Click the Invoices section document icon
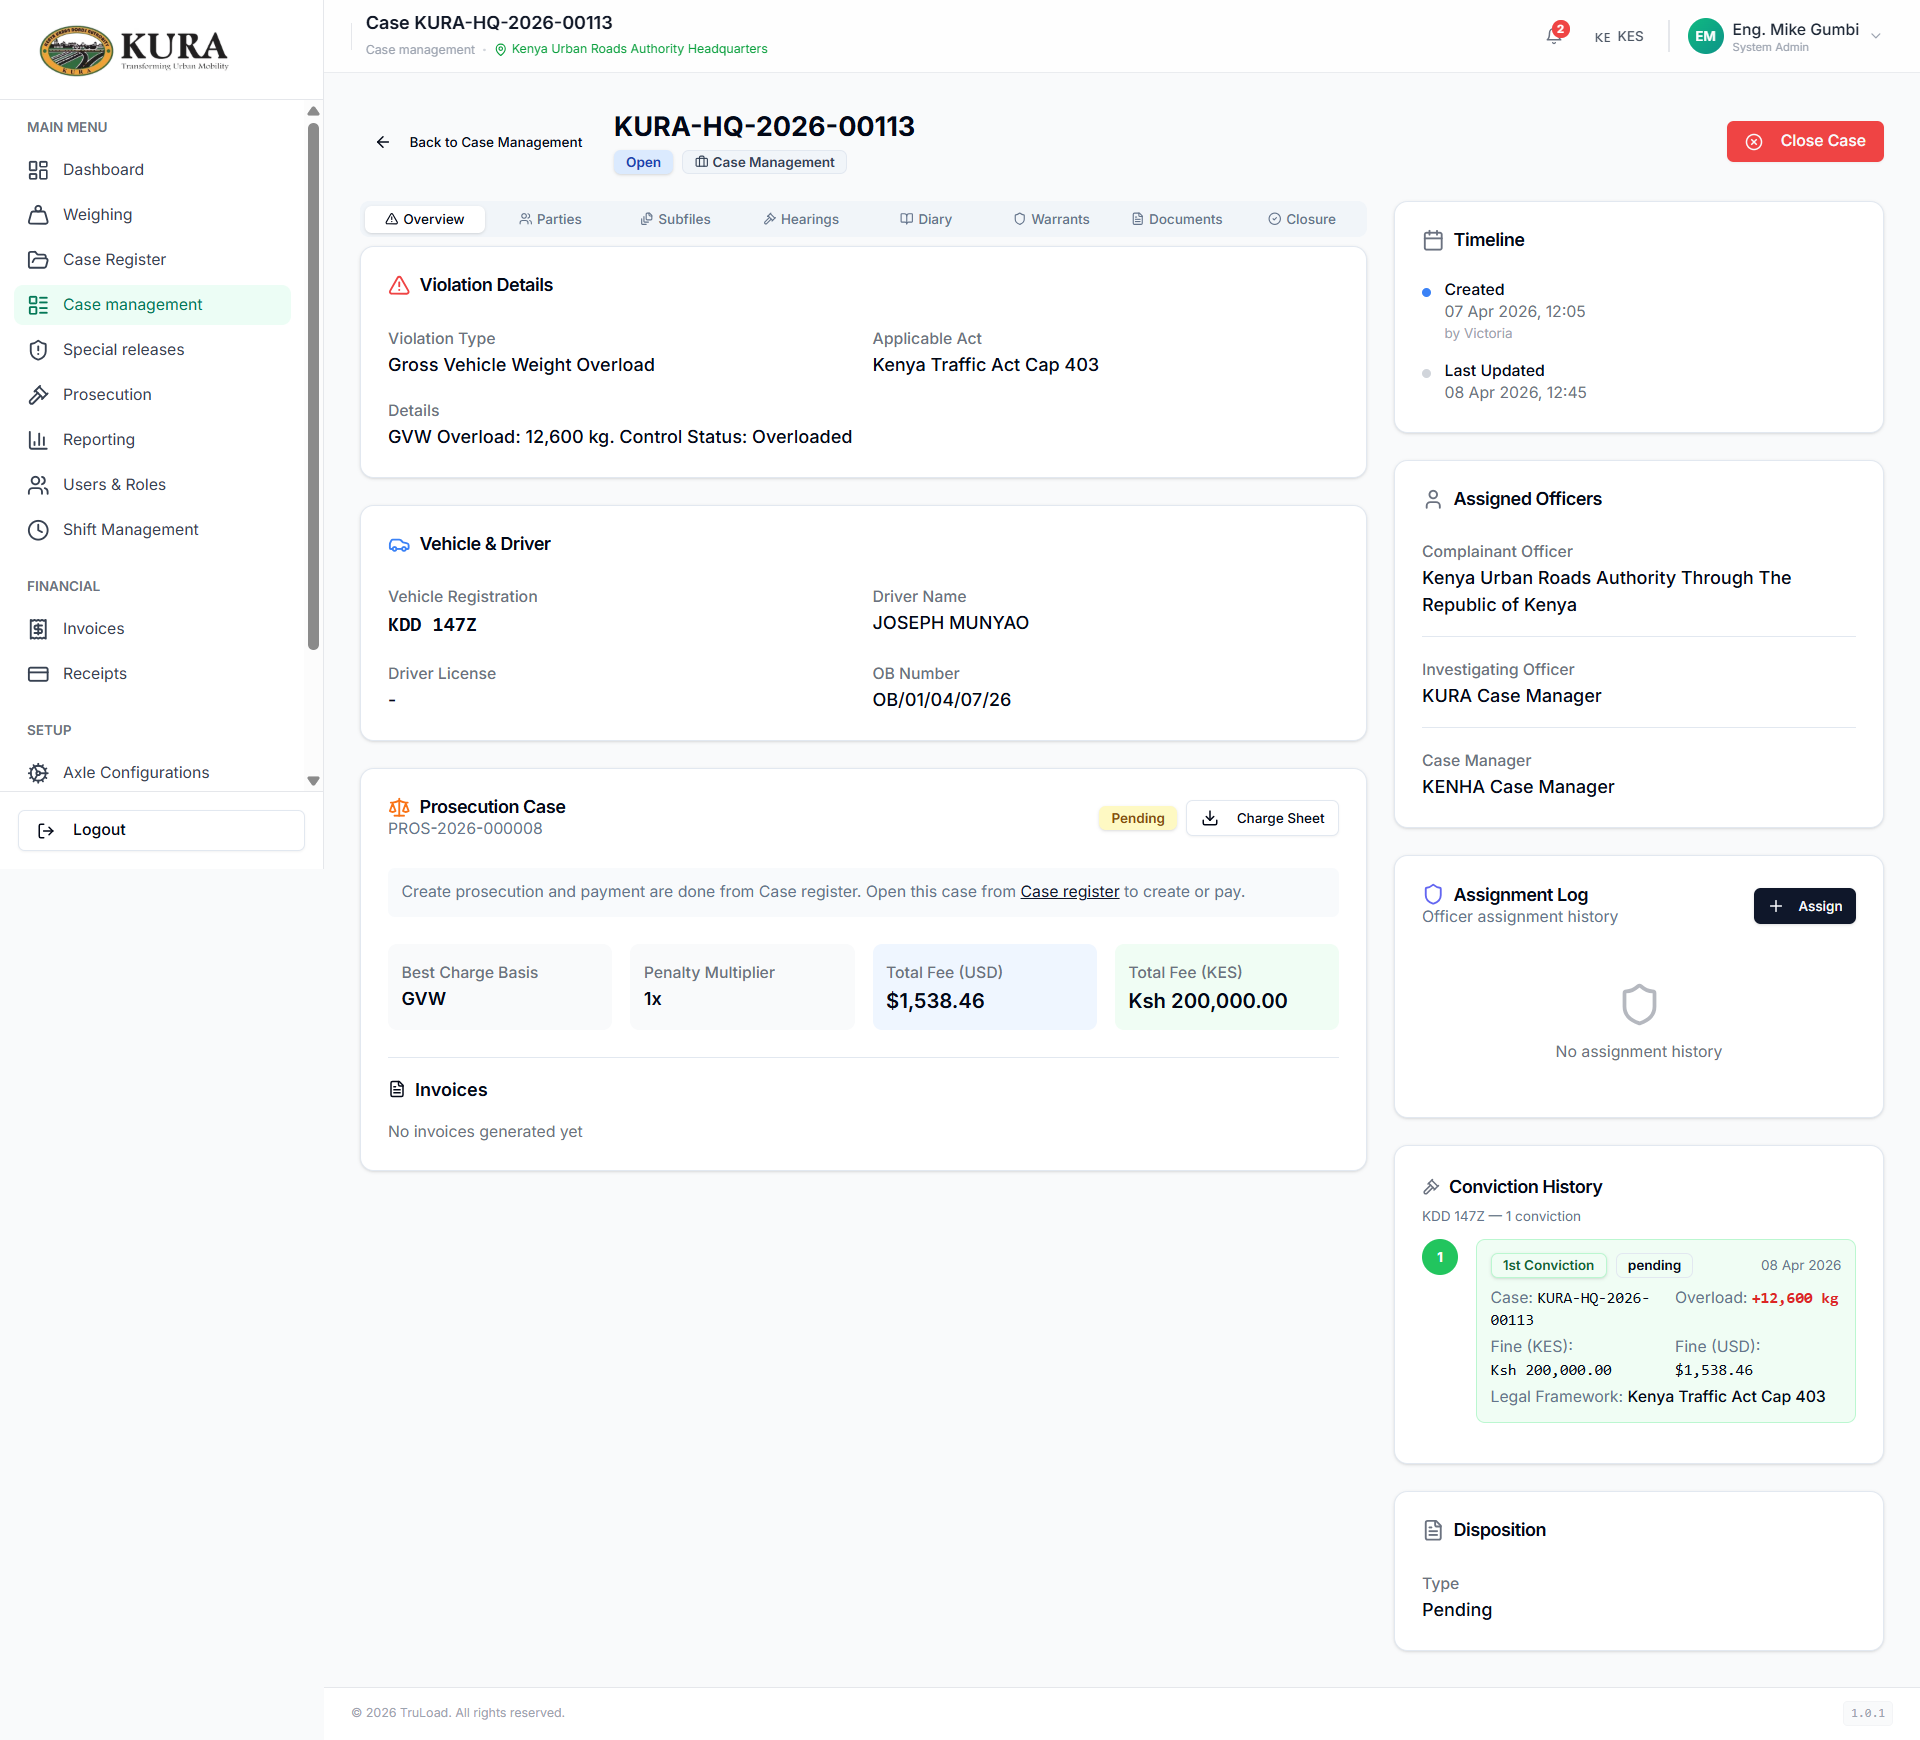 tap(397, 1090)
